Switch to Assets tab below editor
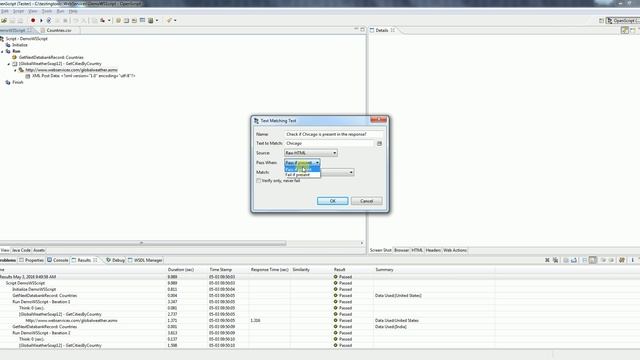Viewport: 640px width, 360px height. (x=39, y=250)
